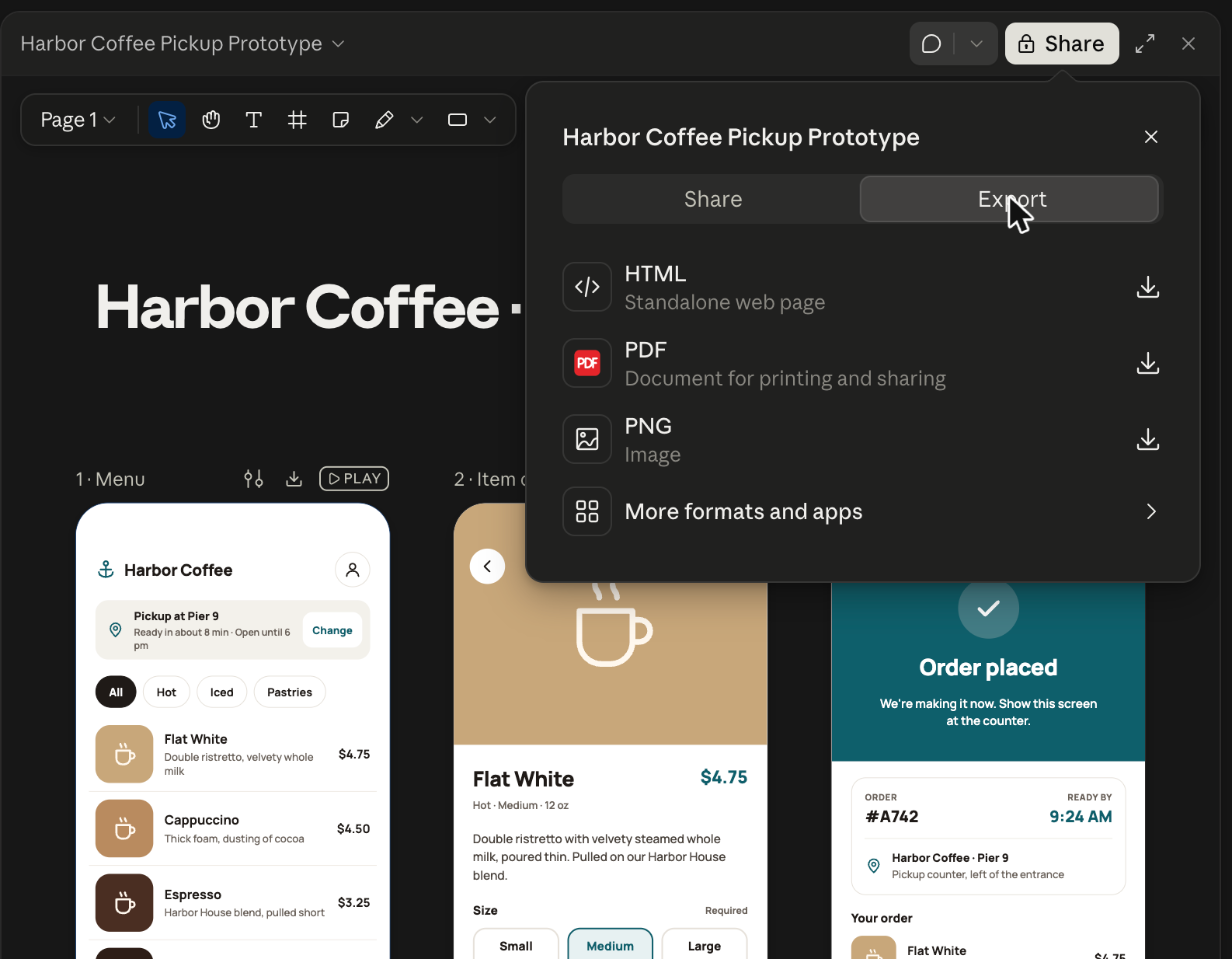Open the Menu frame adjust settings icon

[x=254, y=479]
